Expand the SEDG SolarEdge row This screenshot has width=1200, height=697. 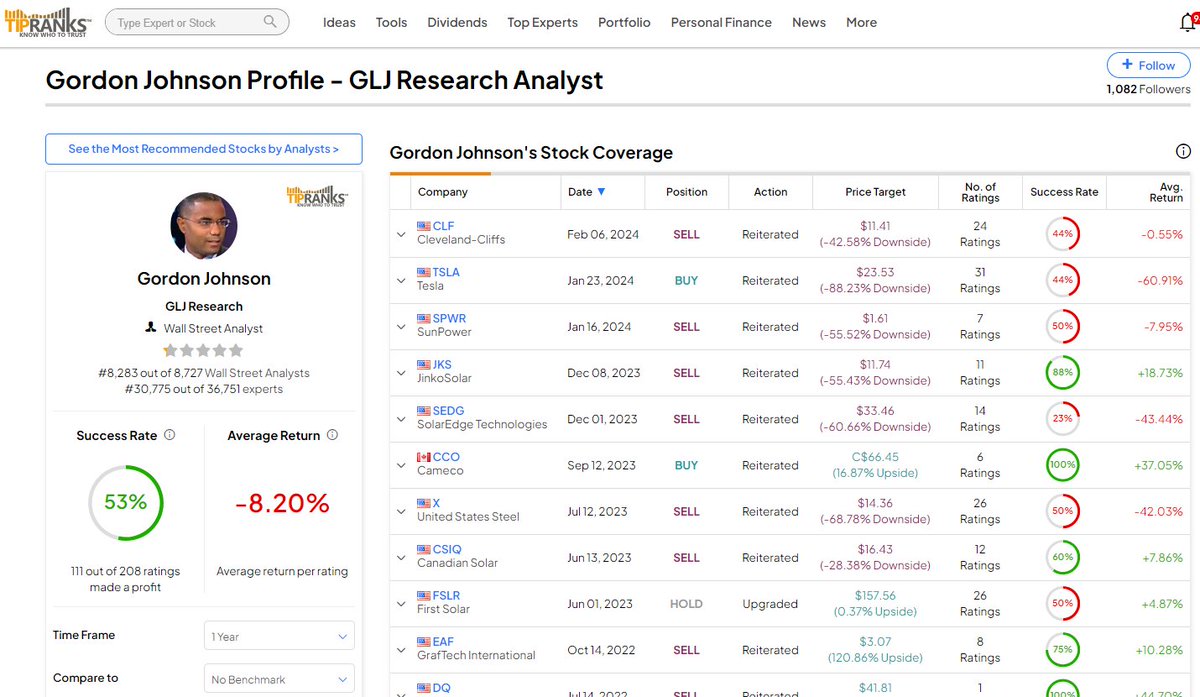(401, 419)
